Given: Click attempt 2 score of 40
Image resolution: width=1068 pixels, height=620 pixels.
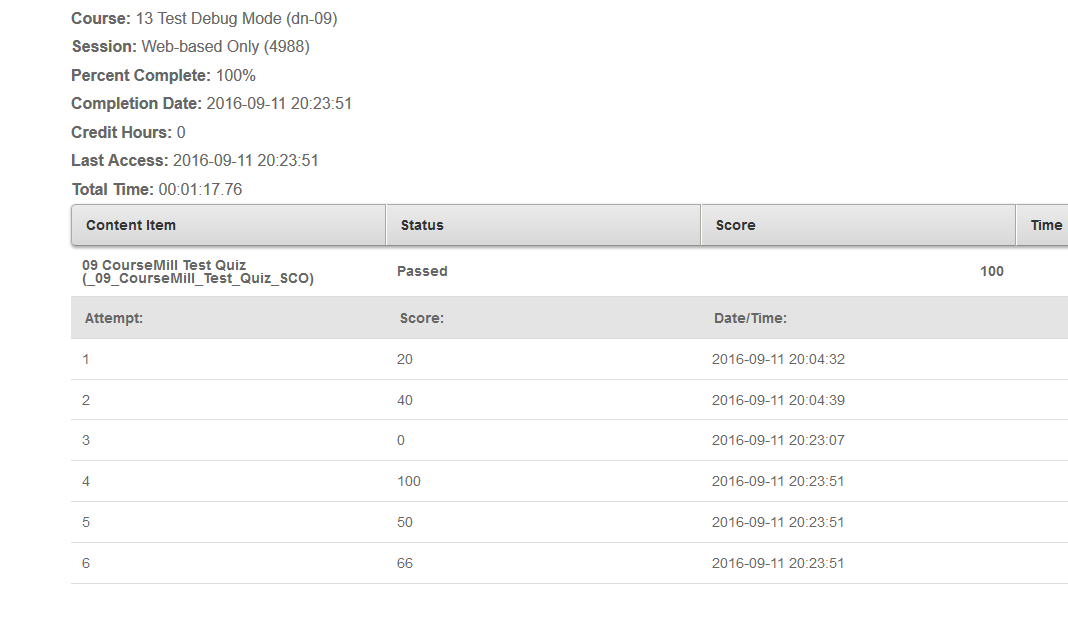Looking at the screenshot, I should (x=405, y=400).
